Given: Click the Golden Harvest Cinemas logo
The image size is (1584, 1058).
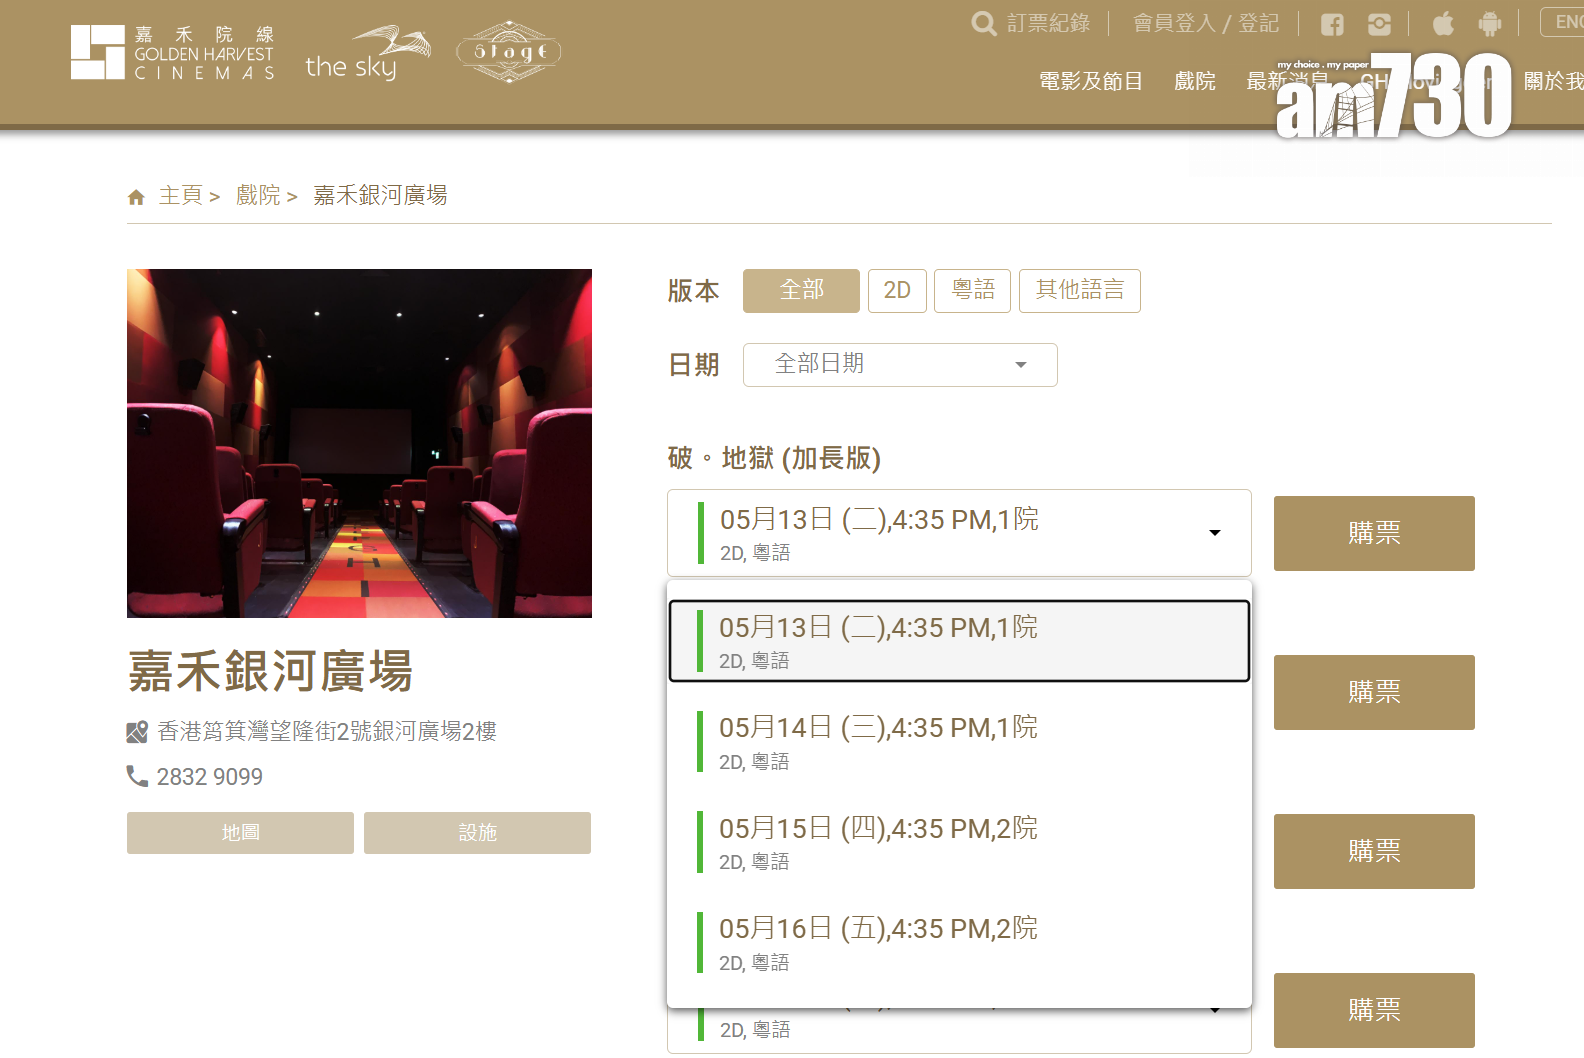Looking at the screenshot, I should [172, 52].
